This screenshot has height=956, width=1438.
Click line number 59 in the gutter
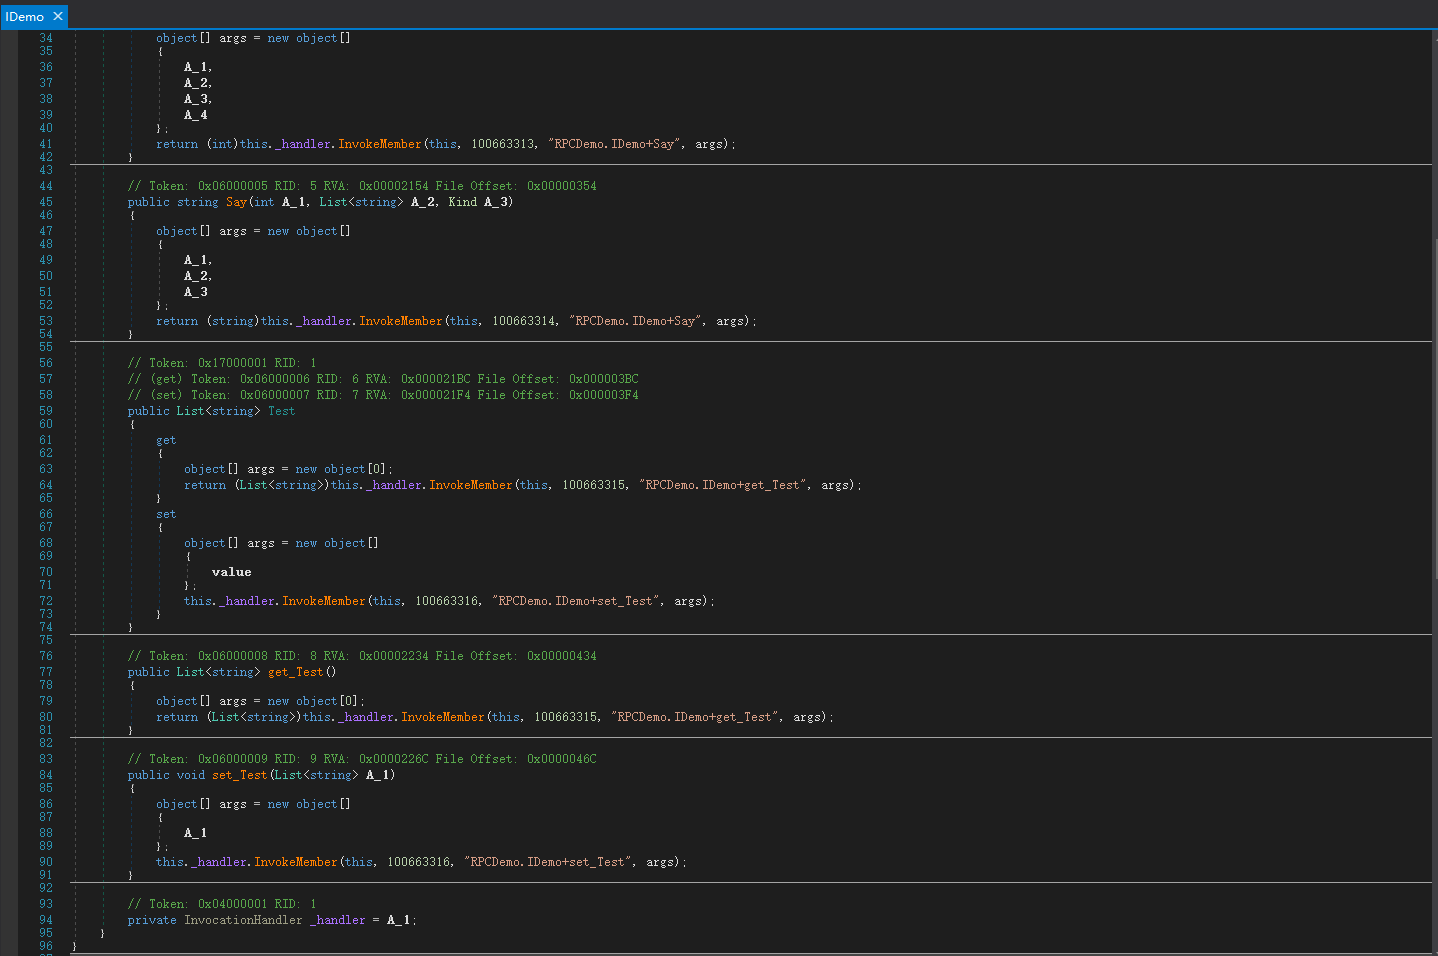(46, 411)
